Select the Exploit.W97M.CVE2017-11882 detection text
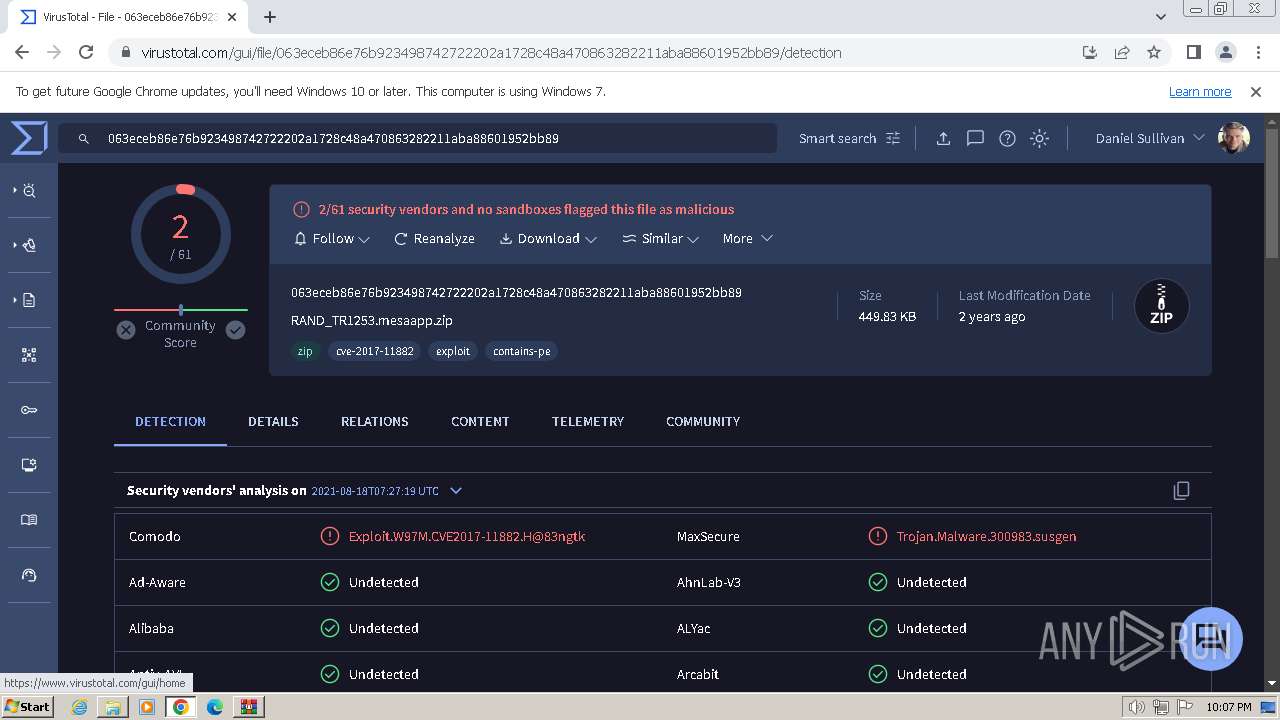The height and width of the screenshot is (720, 1280). pyautogui.click(x=467, y=536)
